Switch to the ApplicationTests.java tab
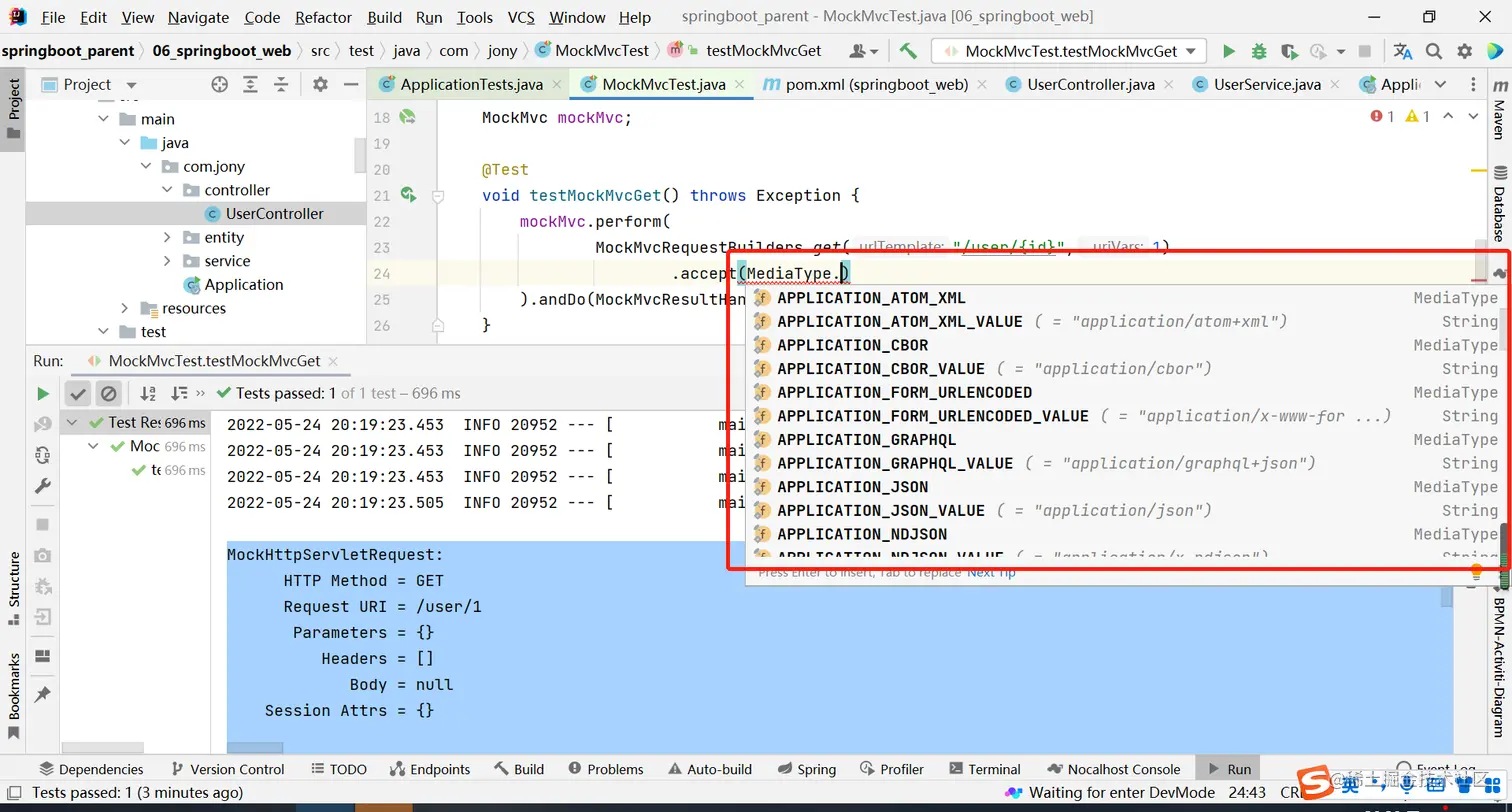The image size is (1512, 812). [468, 85]
